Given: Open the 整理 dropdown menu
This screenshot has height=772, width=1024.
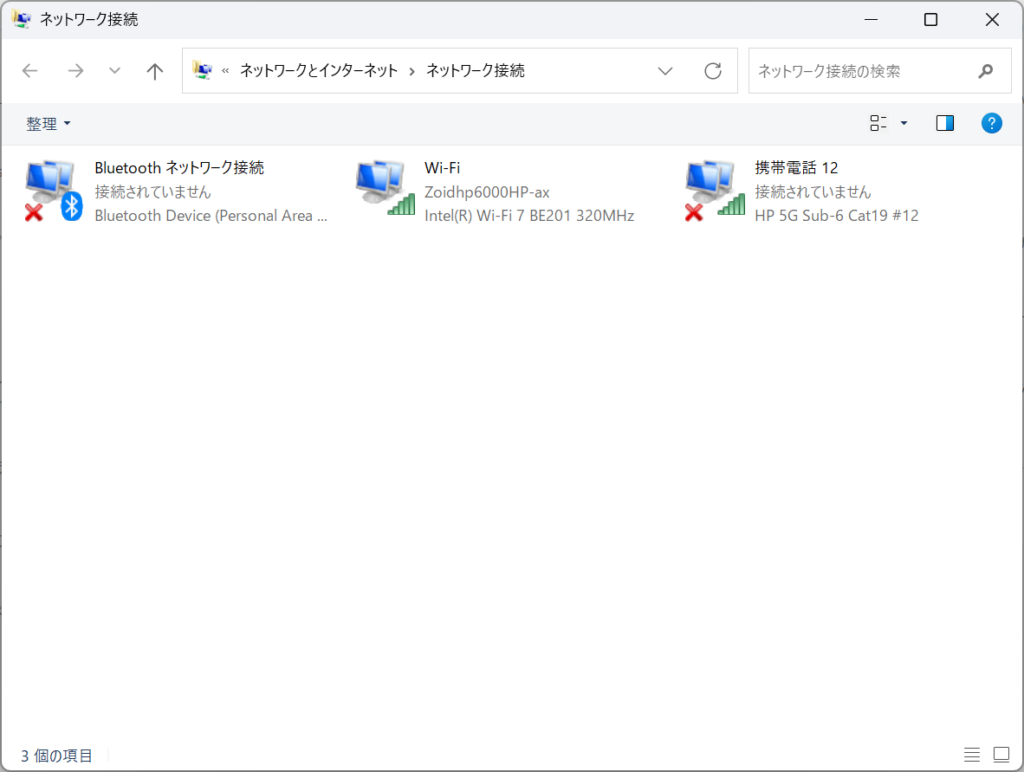Looking at the screenshot, I should (x=48, y=124).
